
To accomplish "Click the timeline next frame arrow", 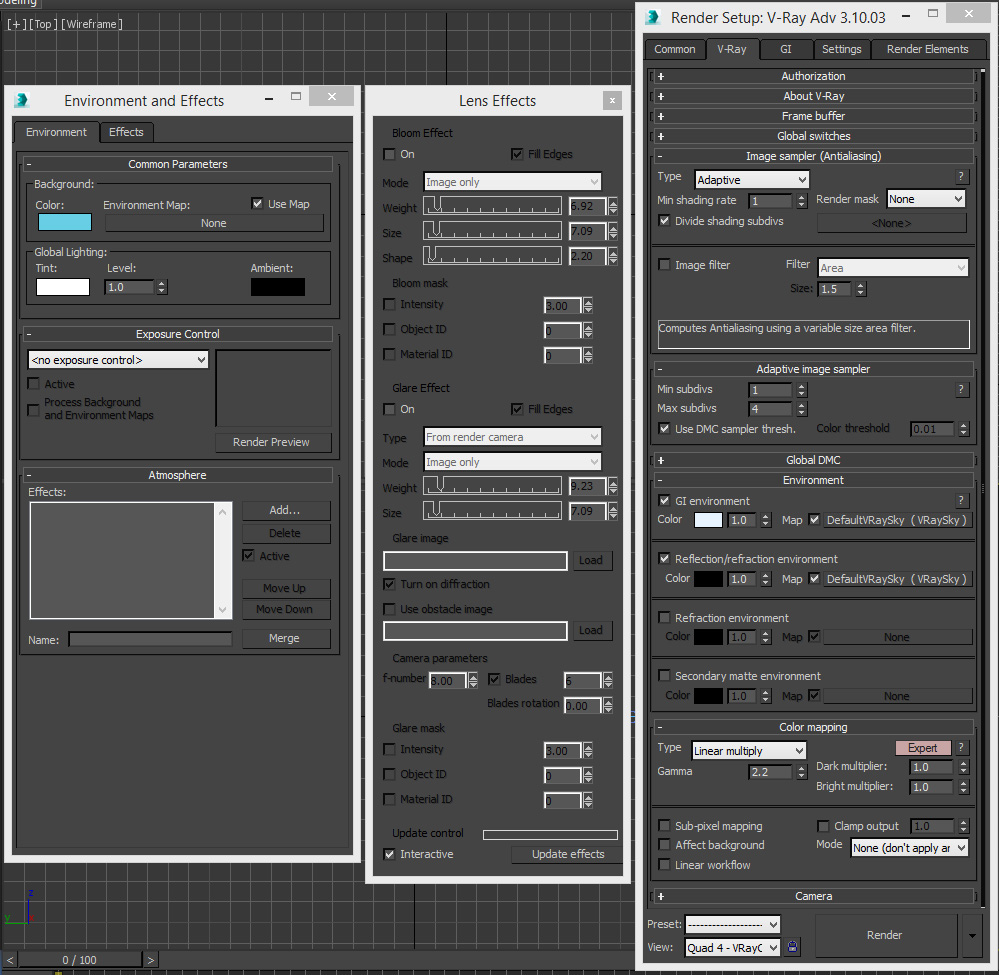I will (x=150, y=960).
